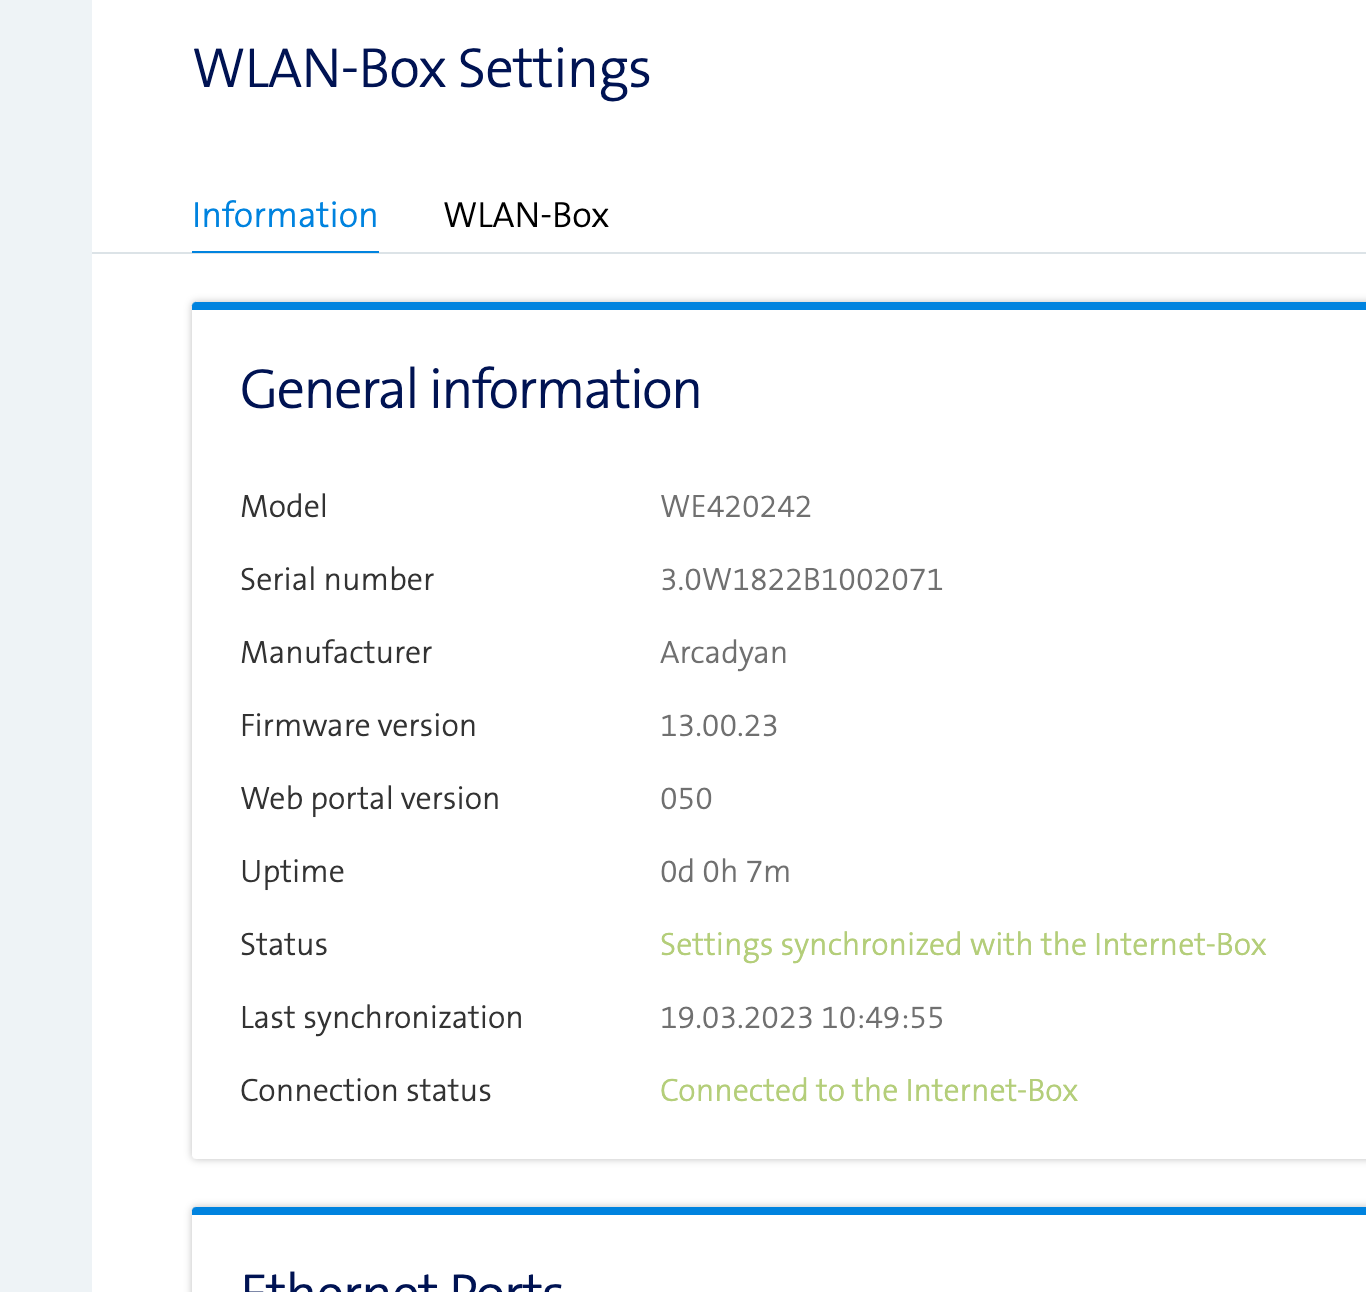This screenshot has height=1292, width=1366.
Task: Click the Firmware version label
Action: pos(358,726)
